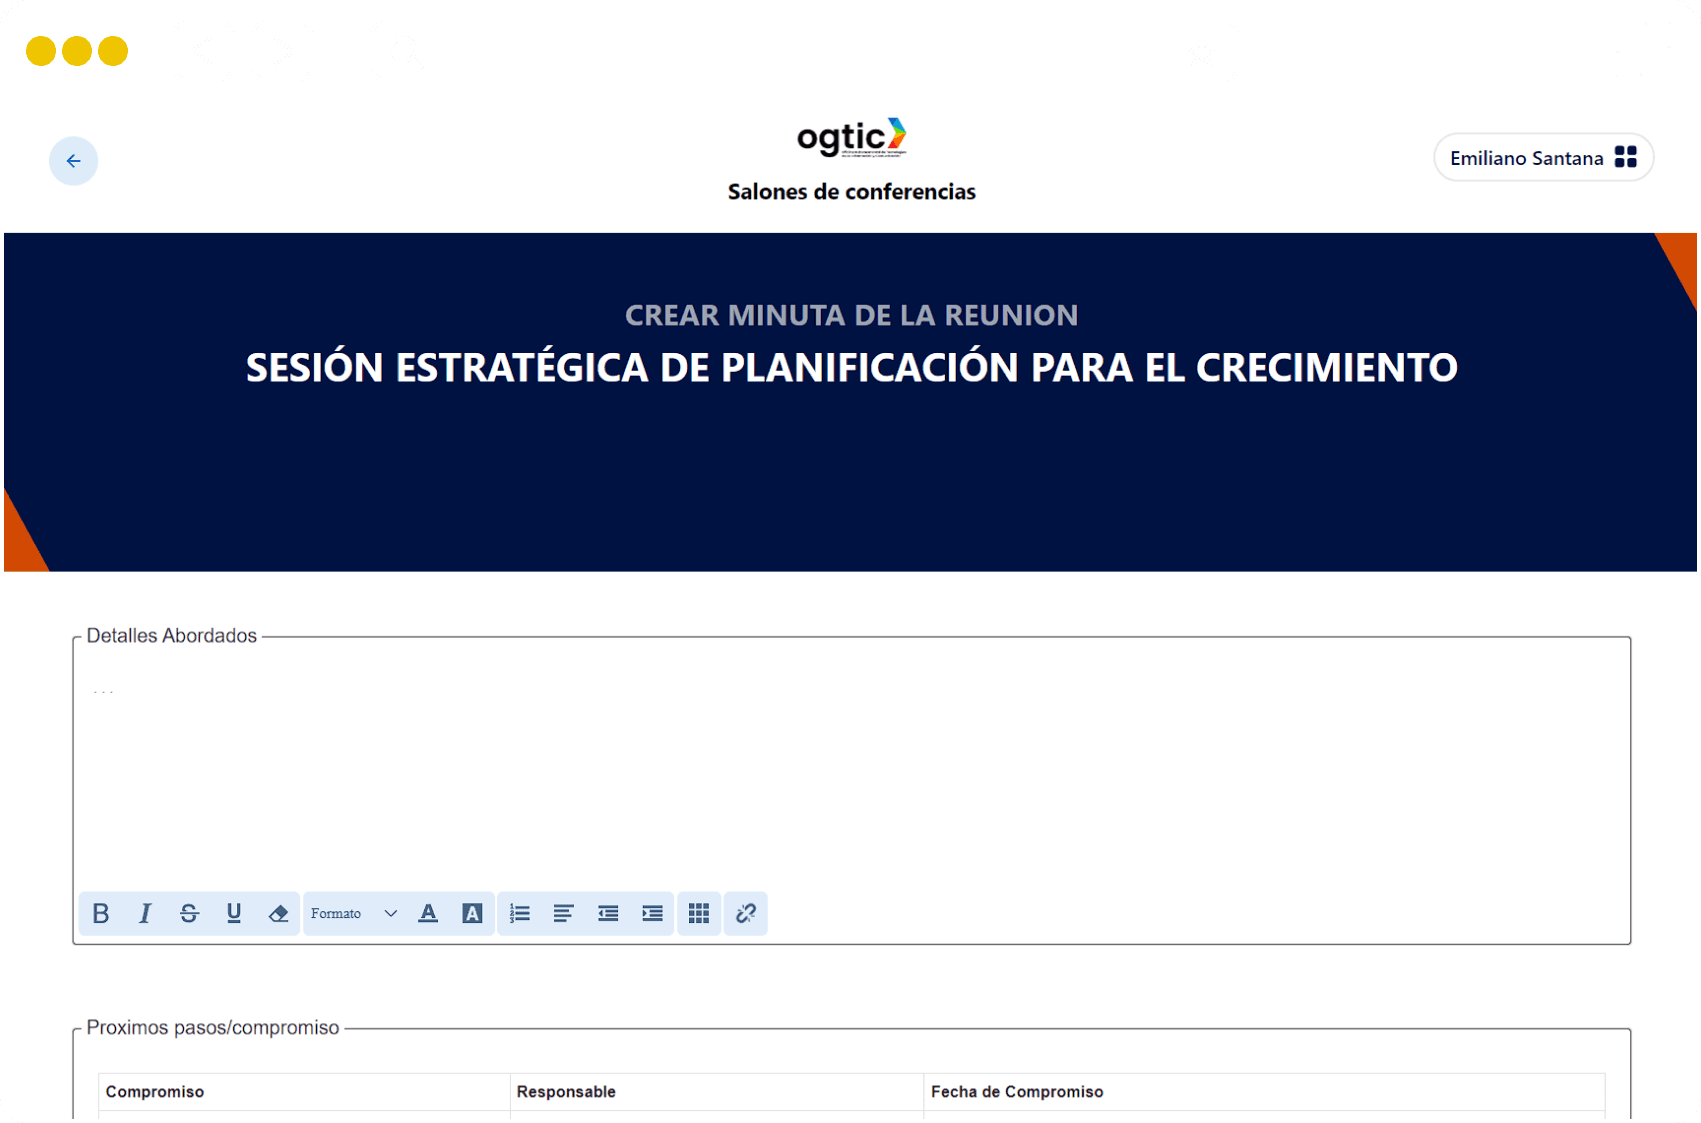1701x1123 pixels.
Task: Open the Emiliano Santana user menu
Action: [x=1543, y=157]
